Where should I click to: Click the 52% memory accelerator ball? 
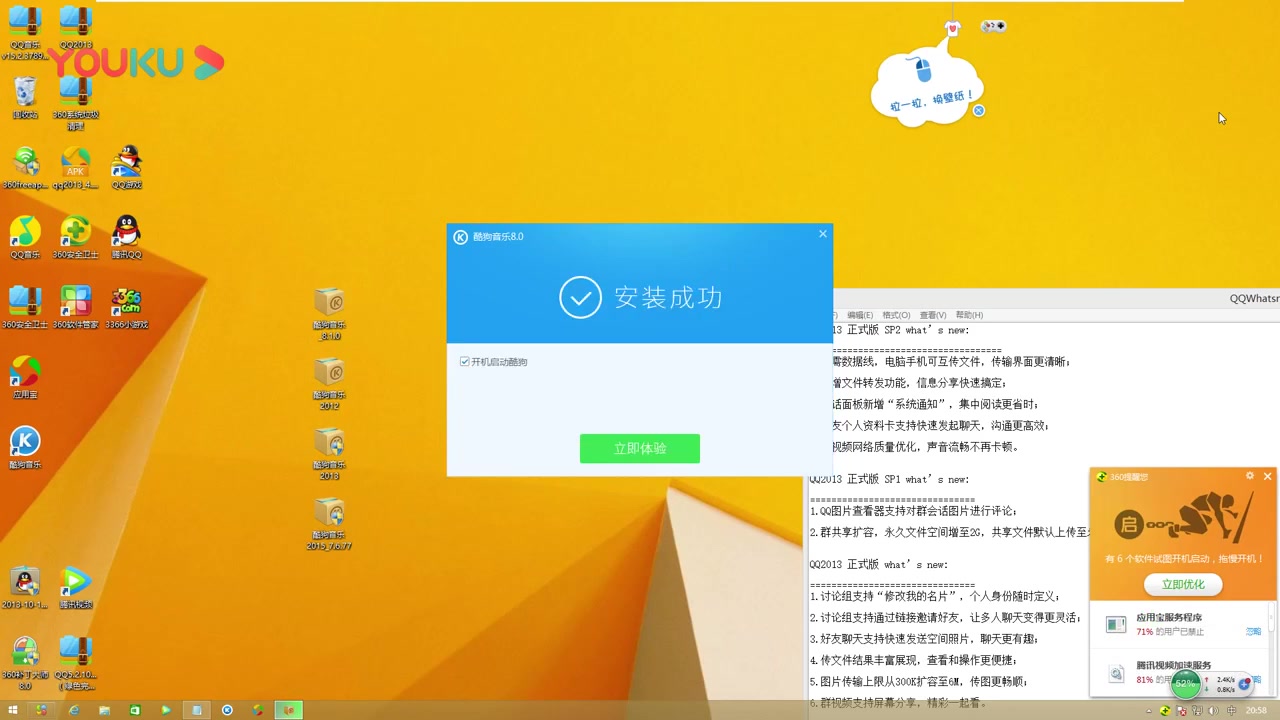[x=1186, y=684]
